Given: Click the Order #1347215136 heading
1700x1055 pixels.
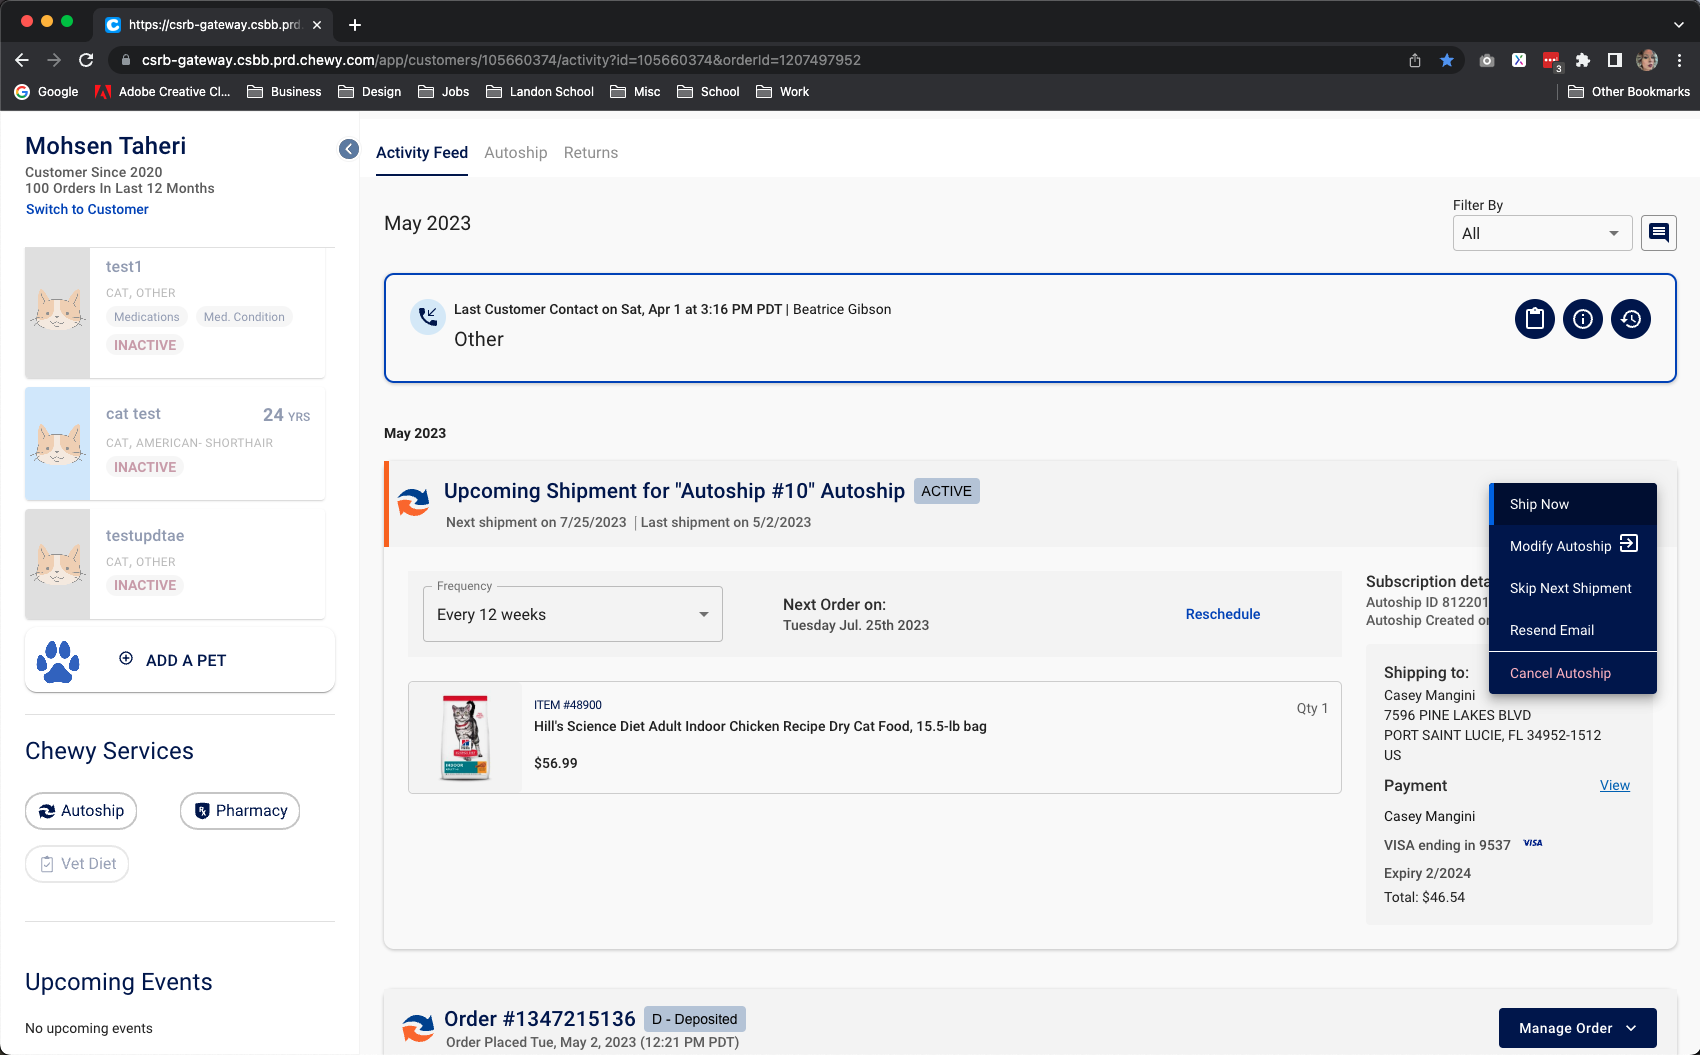Looking at the screenshot, I should pyautogui.click(x=540, y=1019).
